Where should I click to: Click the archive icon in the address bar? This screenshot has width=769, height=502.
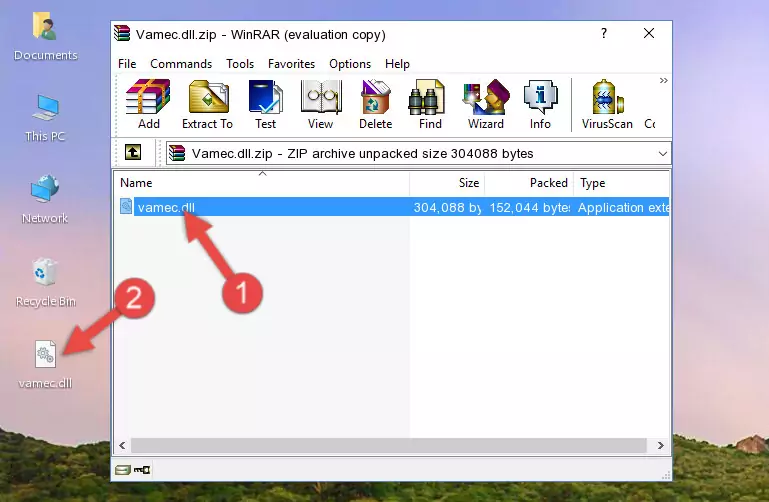(x=177, y=153)
